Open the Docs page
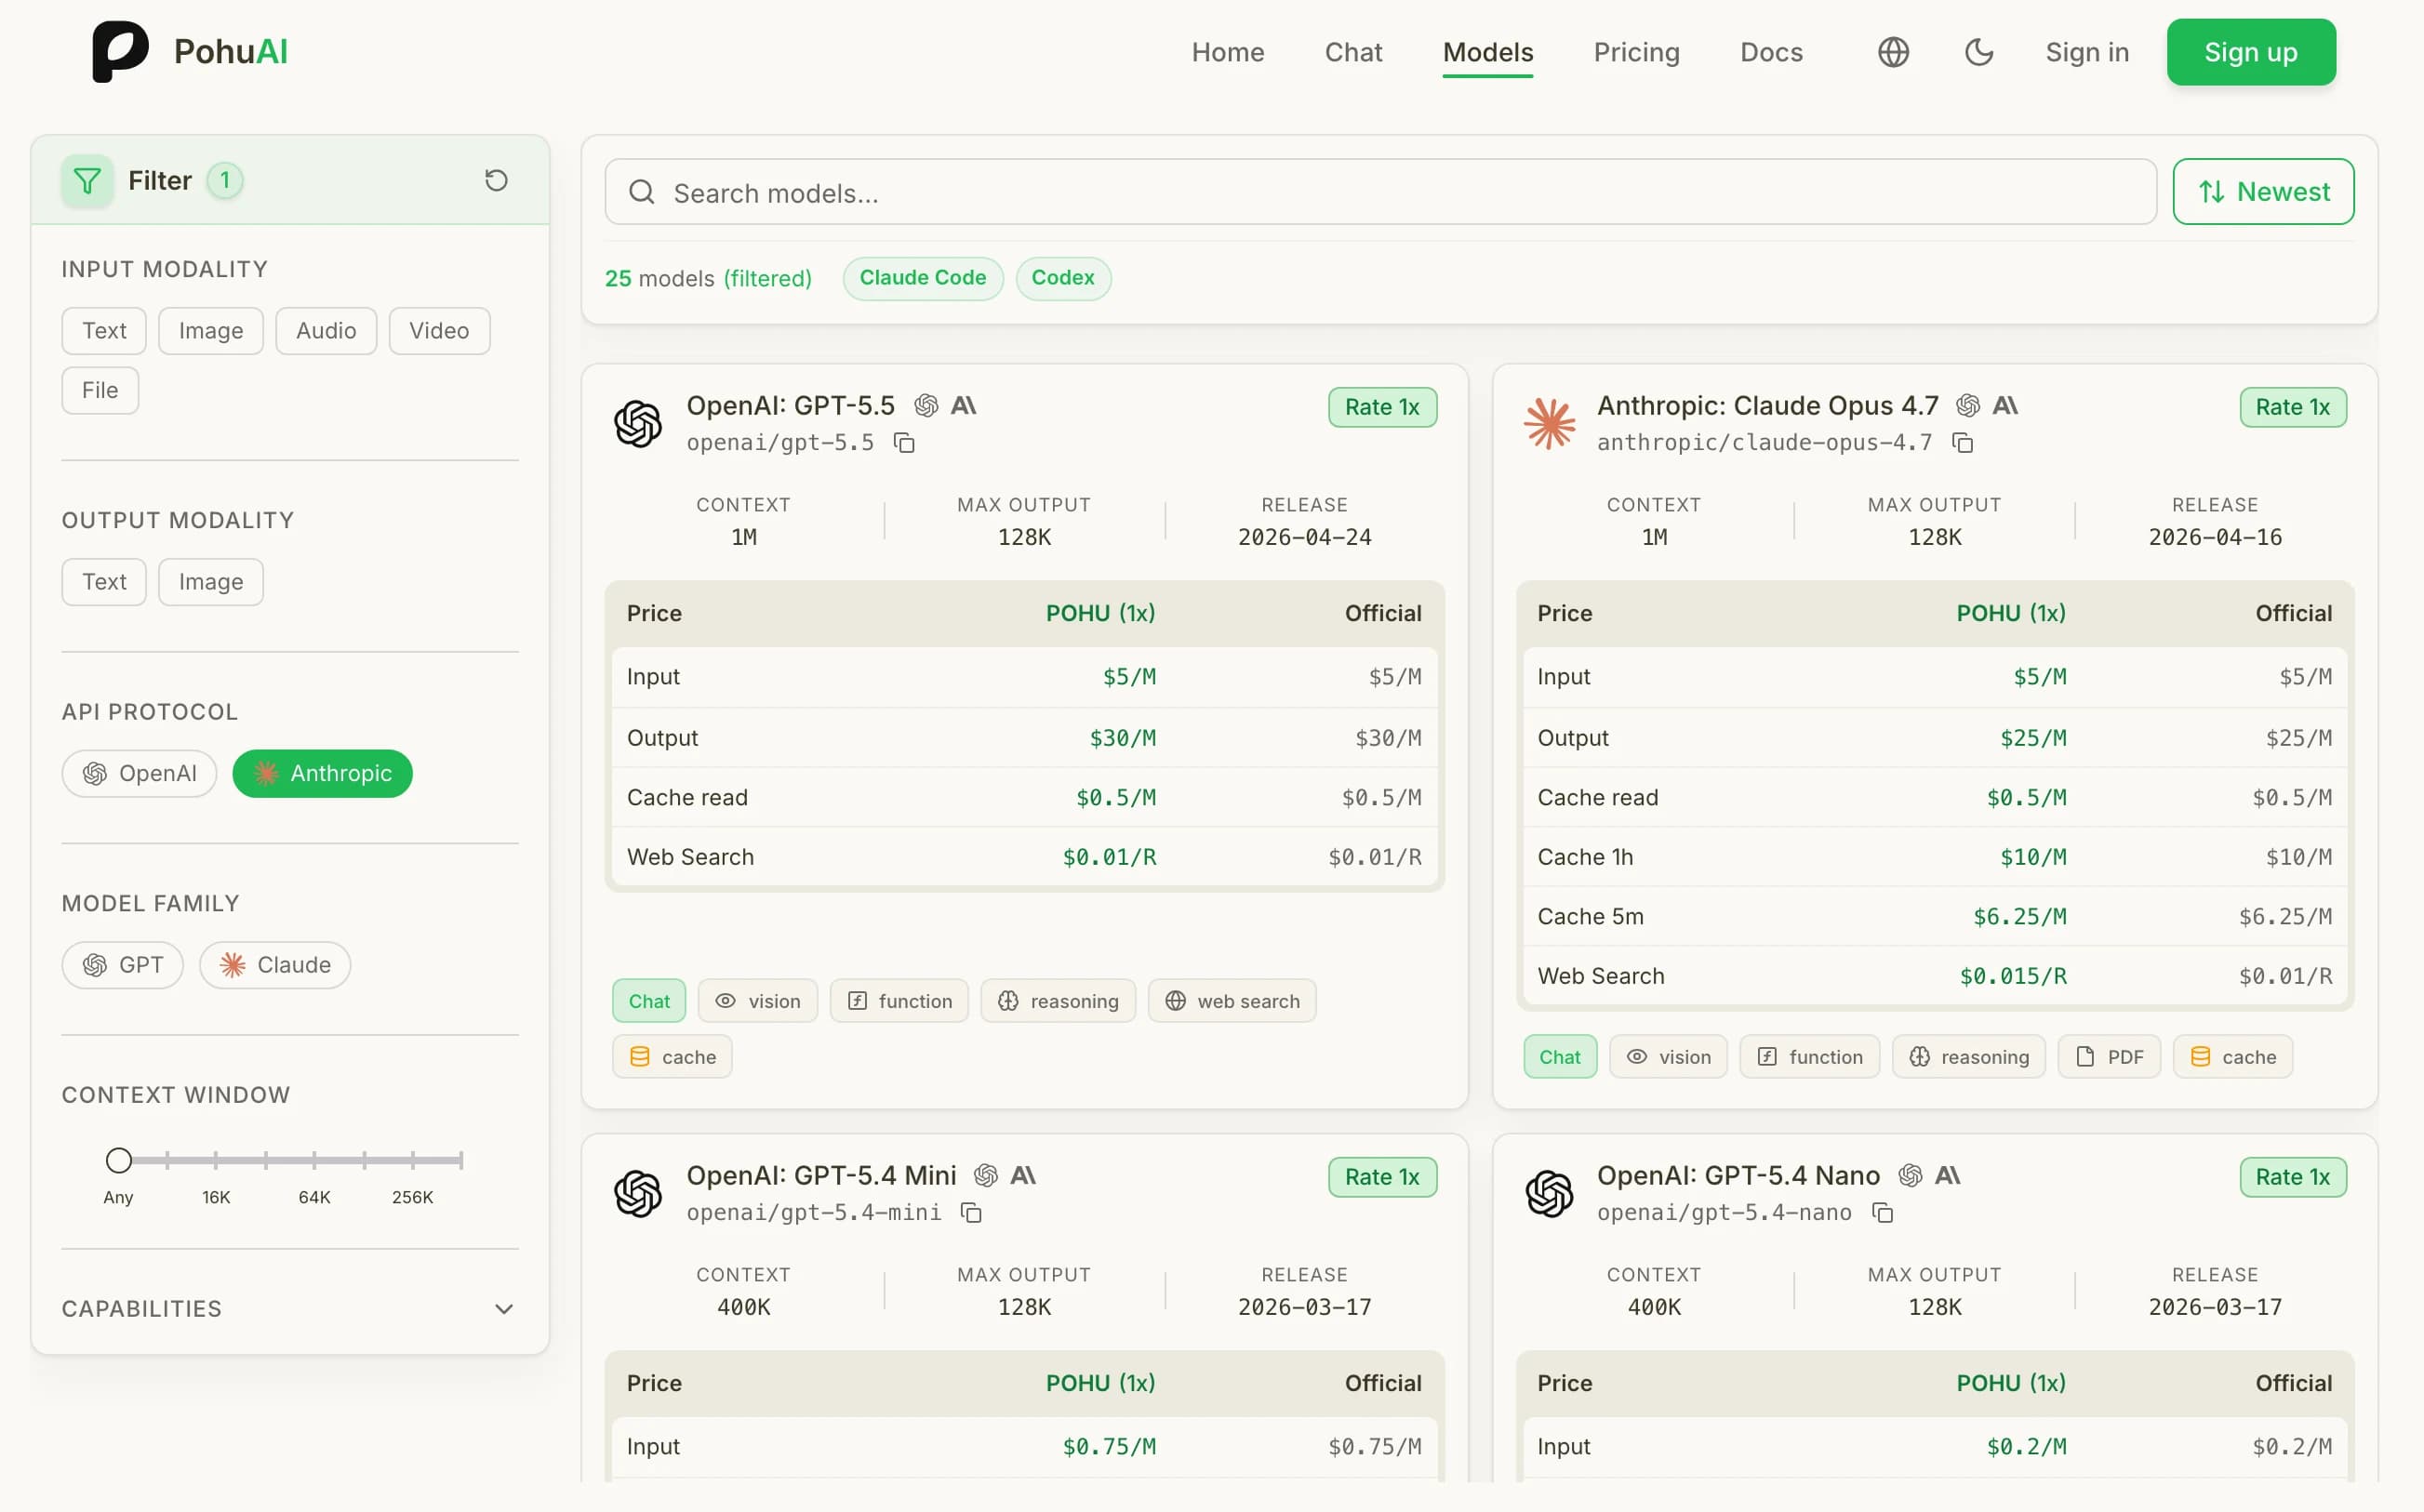Image resolution: width=2424 pixels, height=1512 pixels. [x=1771, y=52]
